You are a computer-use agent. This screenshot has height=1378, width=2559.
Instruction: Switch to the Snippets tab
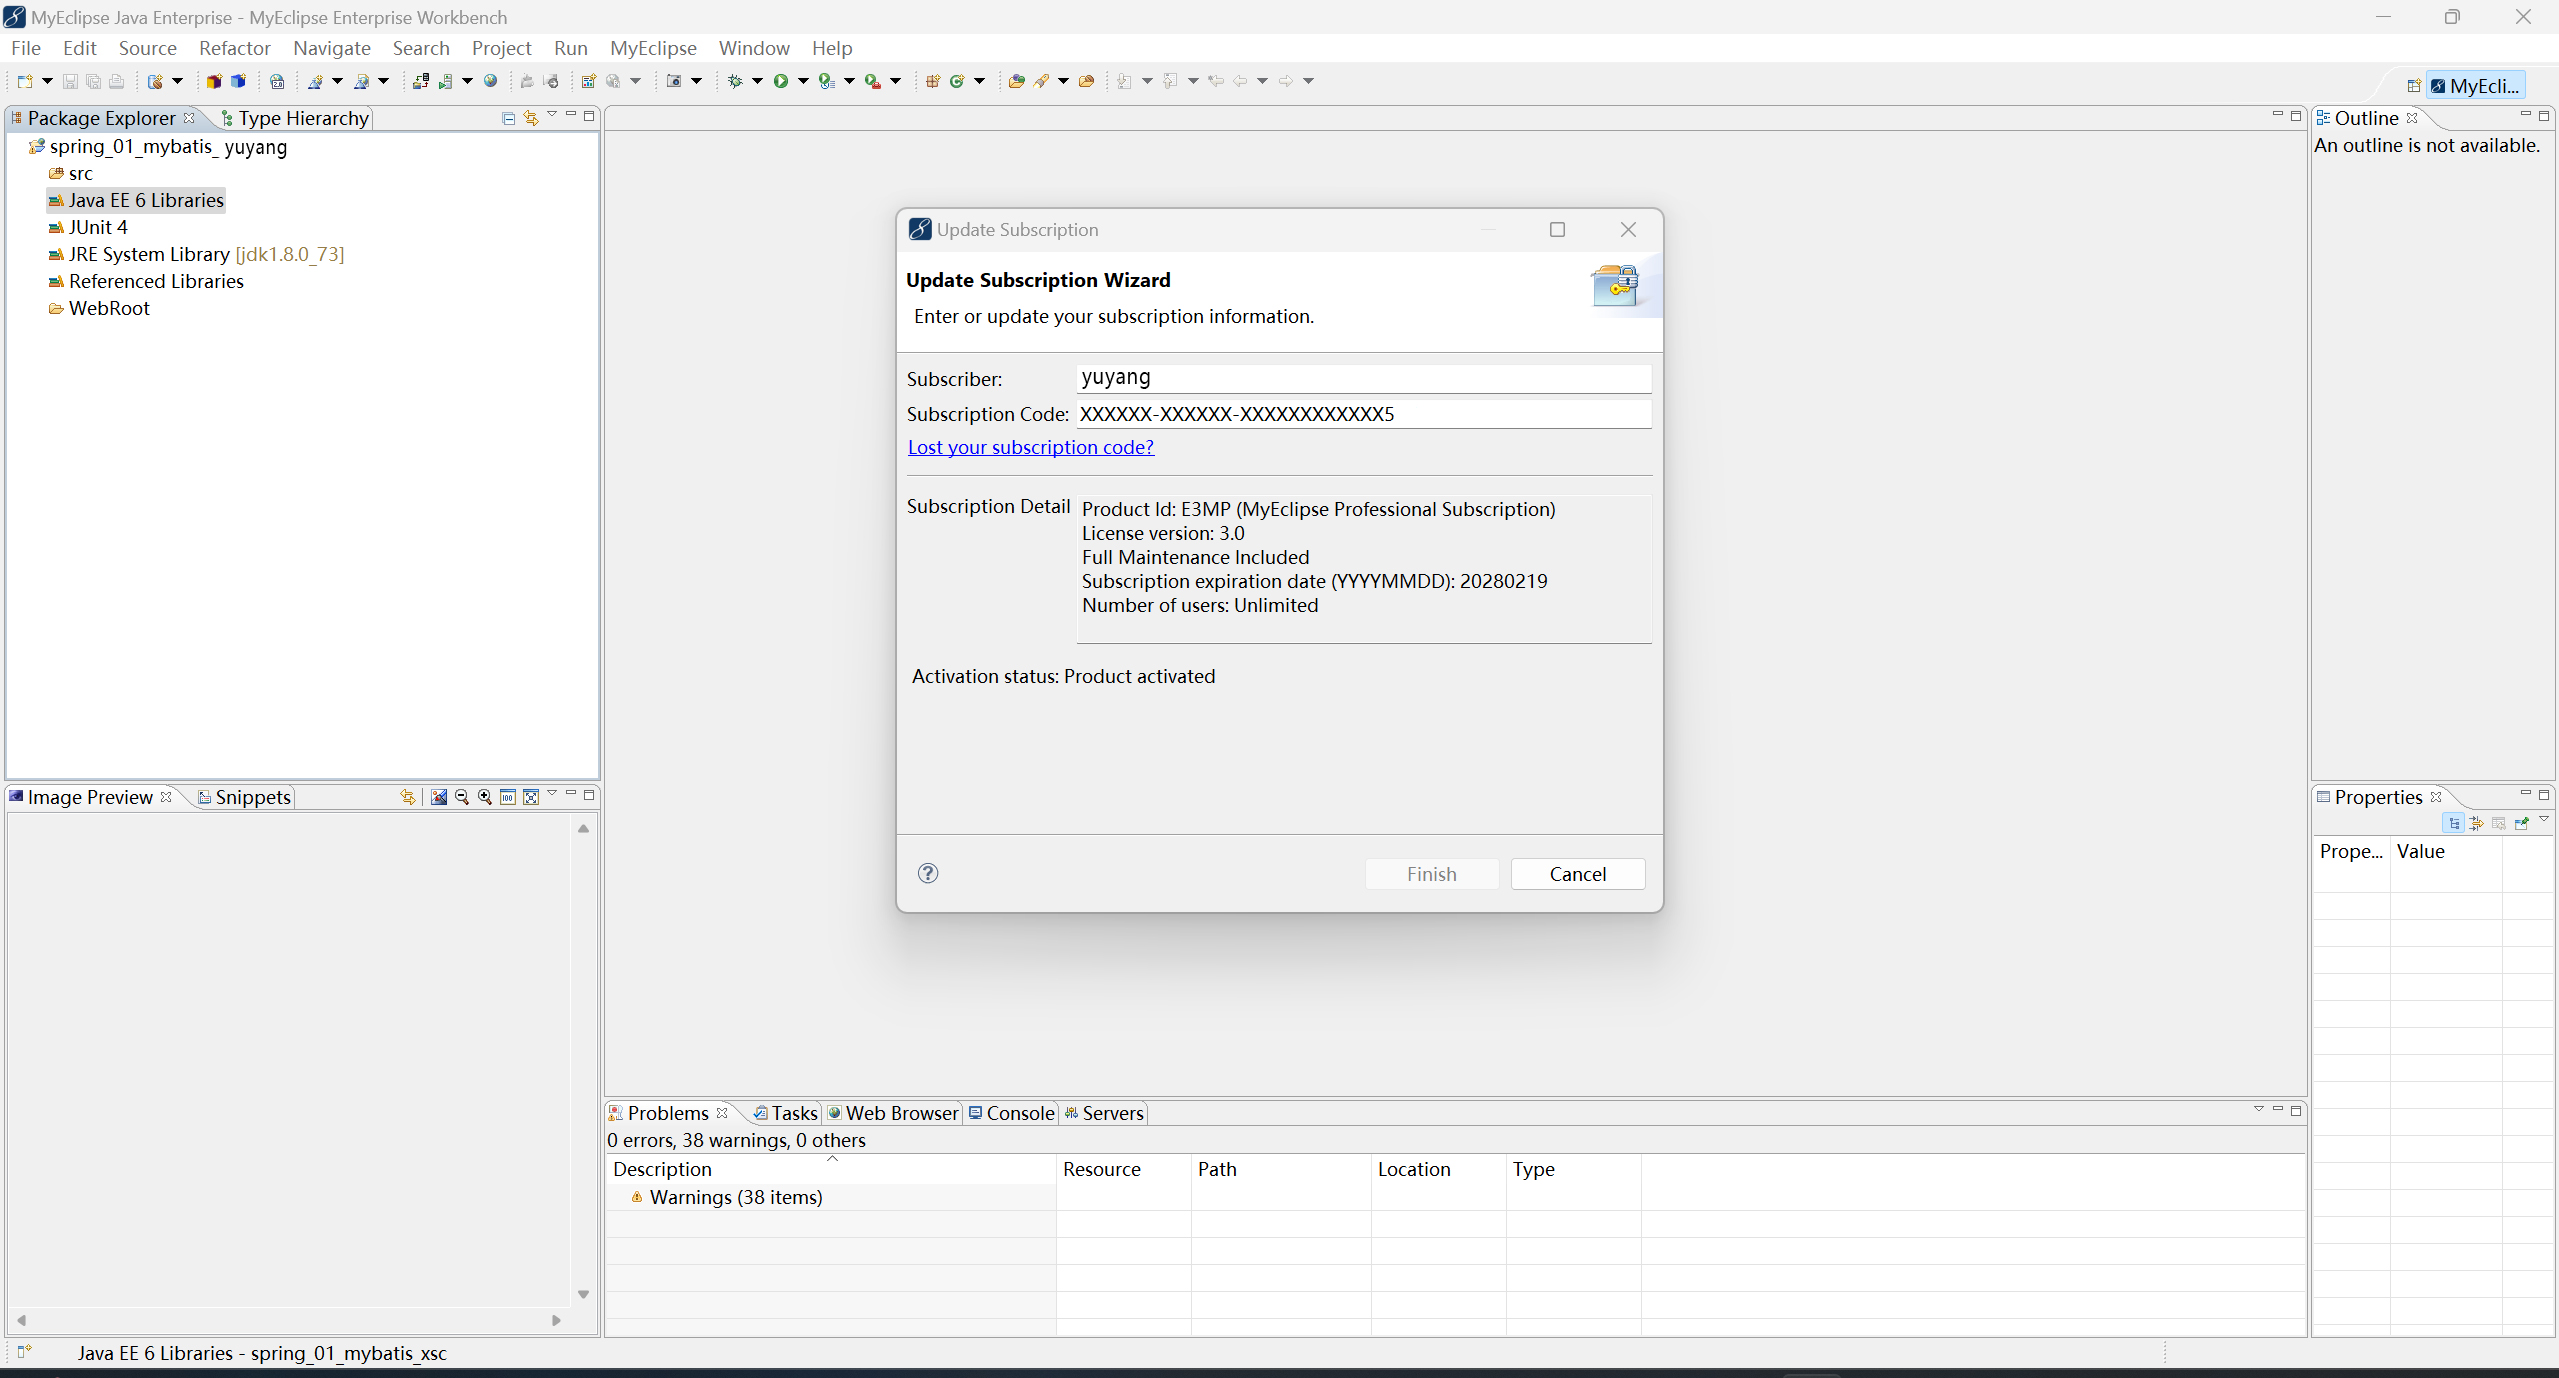click(245, 797)
